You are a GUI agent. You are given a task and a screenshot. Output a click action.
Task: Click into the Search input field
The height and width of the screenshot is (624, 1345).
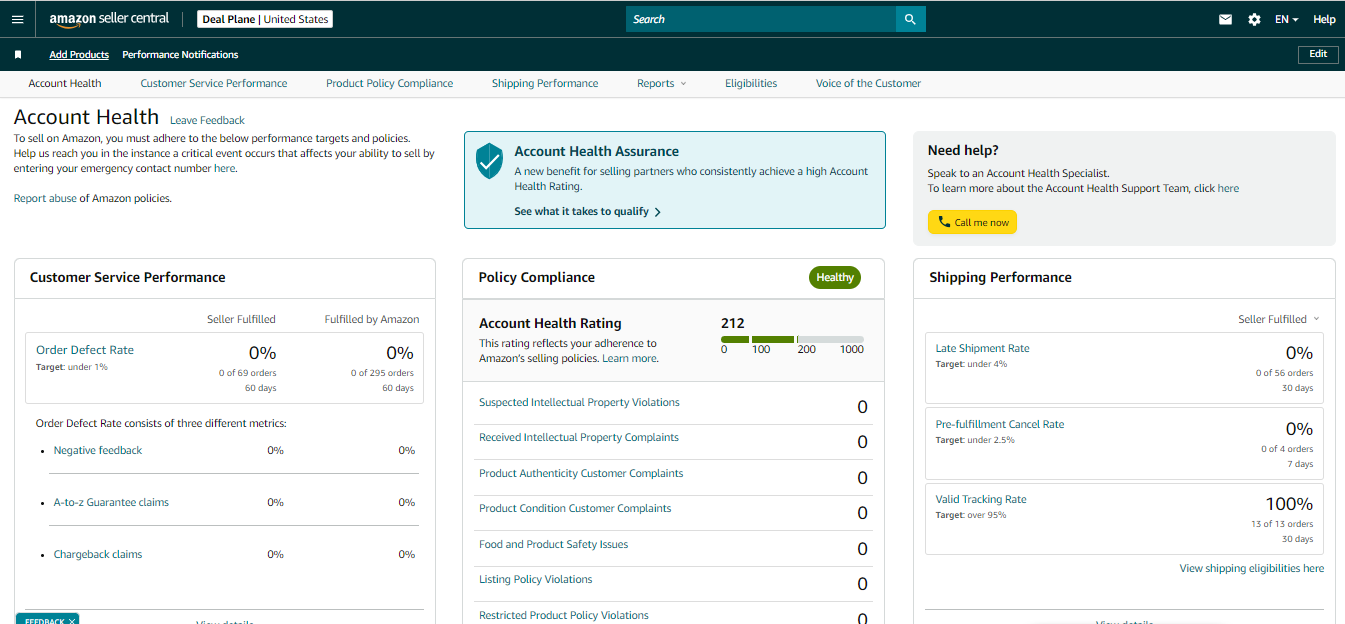tap(760, 19)
